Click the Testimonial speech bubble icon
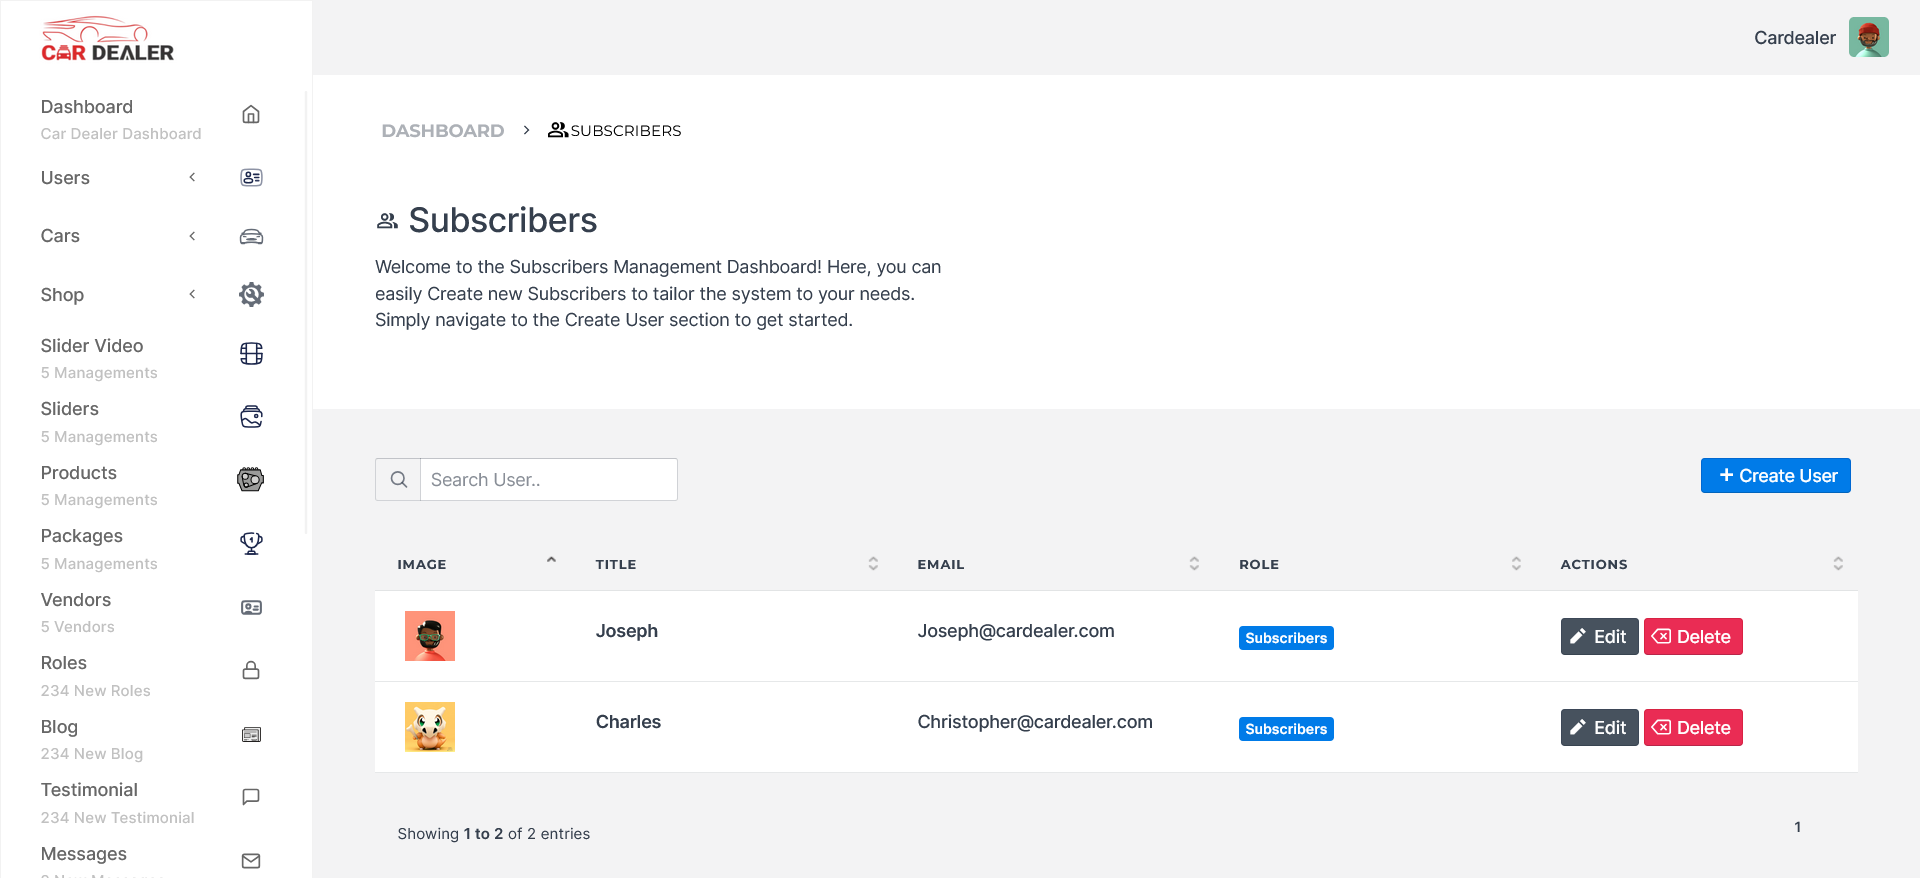 (x=251, y=797)
